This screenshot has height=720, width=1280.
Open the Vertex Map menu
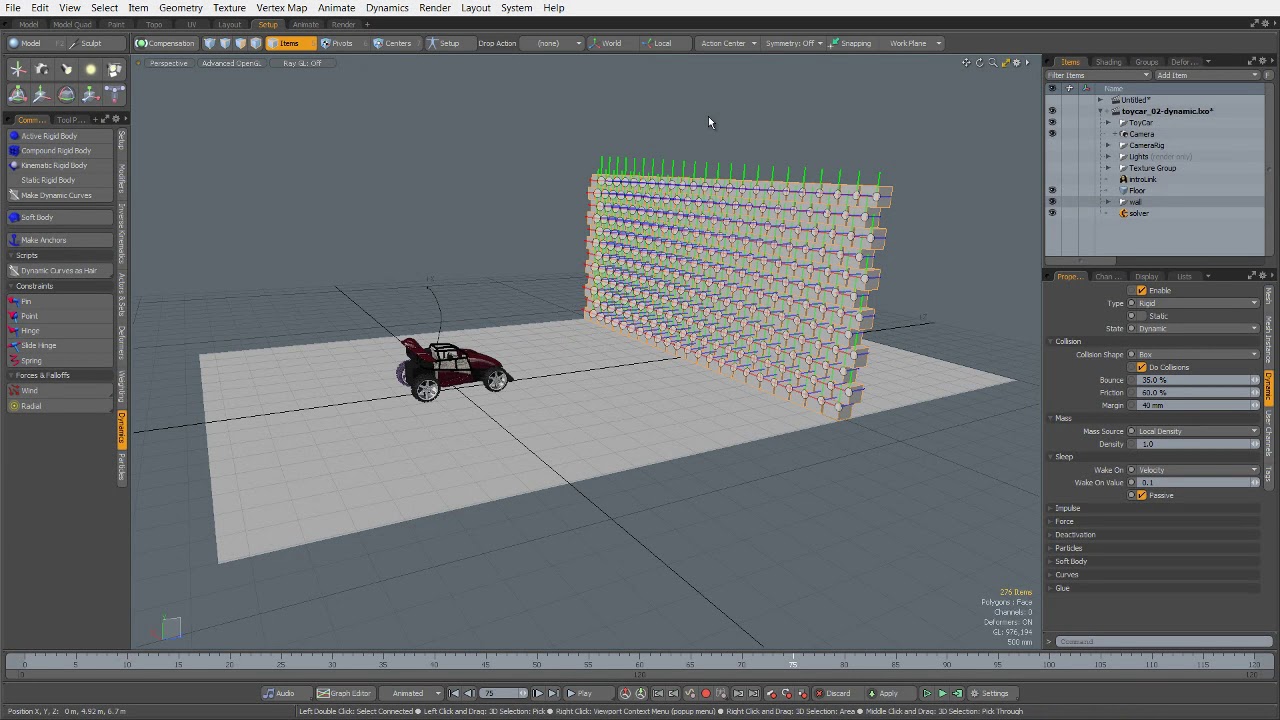(x=282, y=8)
